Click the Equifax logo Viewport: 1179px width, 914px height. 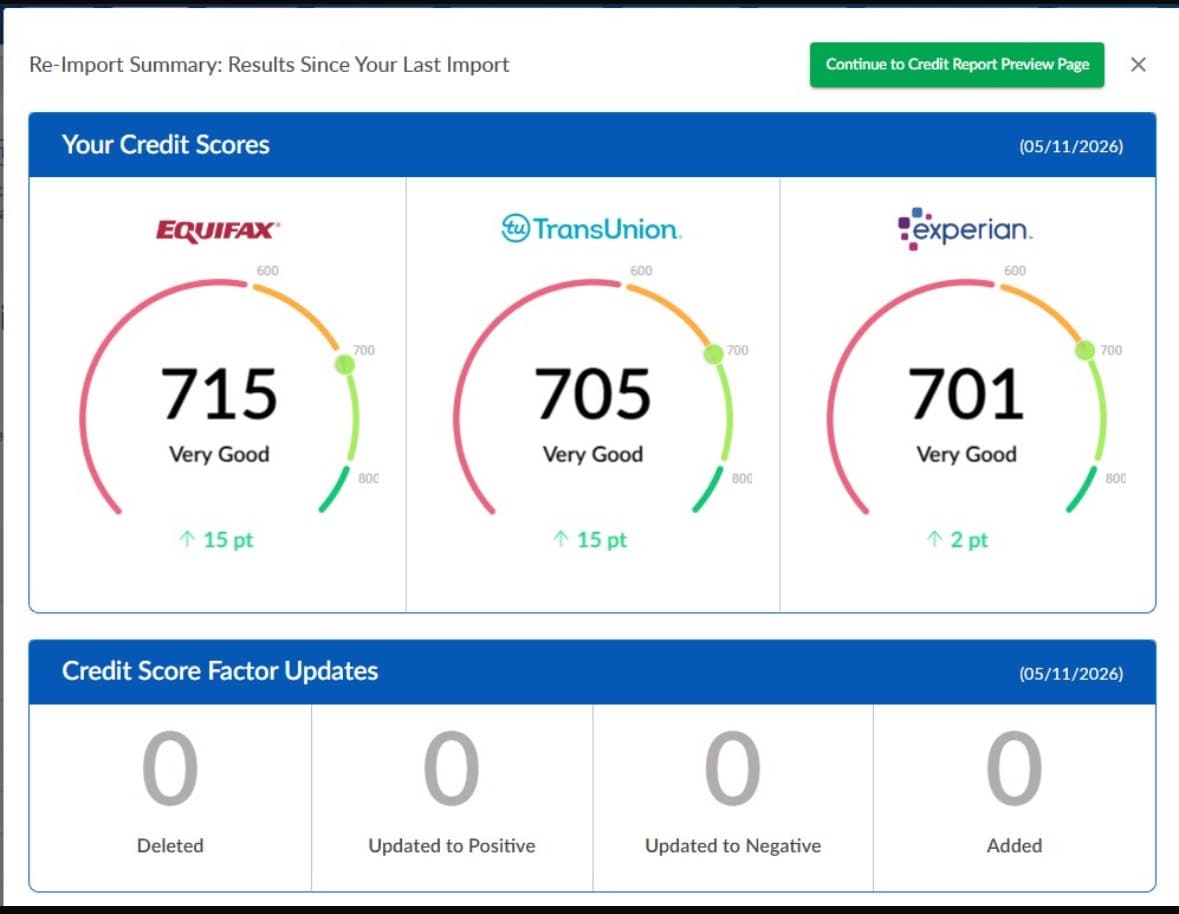tap(217, 230)
